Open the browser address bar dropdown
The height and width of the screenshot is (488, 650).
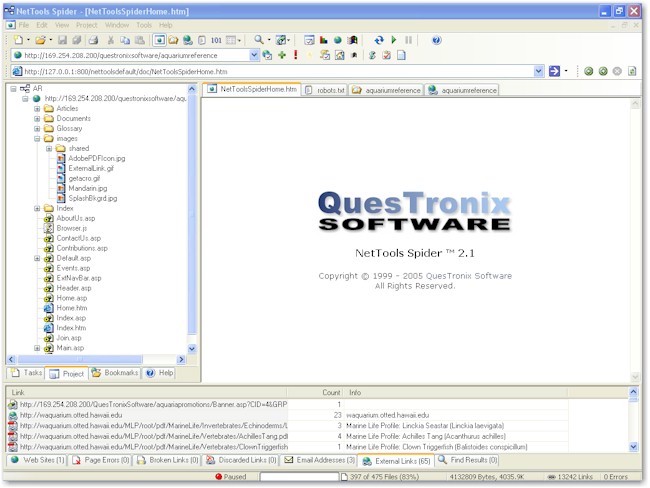click(538, 71)
